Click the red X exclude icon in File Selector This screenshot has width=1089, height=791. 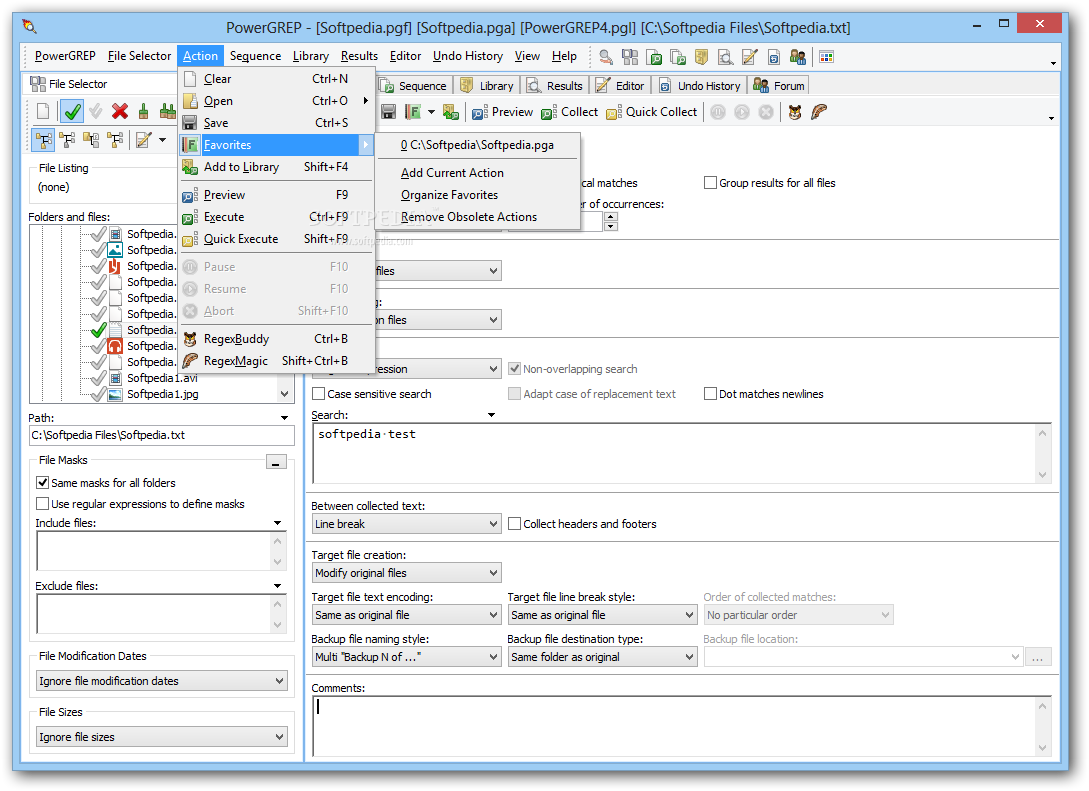(x=119, y=111)
